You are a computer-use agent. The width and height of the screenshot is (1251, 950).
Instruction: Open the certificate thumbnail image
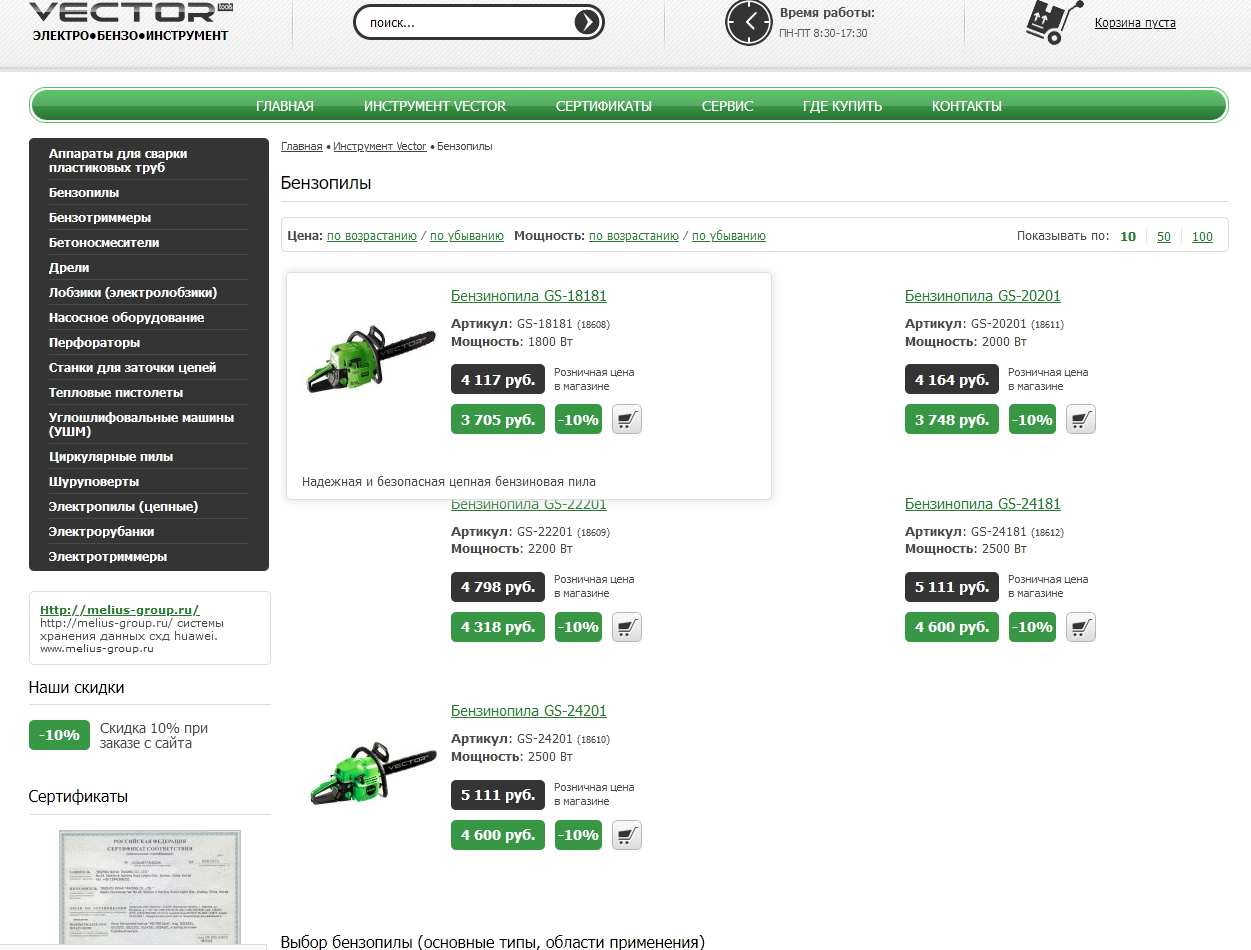click(x=150, y=888)
